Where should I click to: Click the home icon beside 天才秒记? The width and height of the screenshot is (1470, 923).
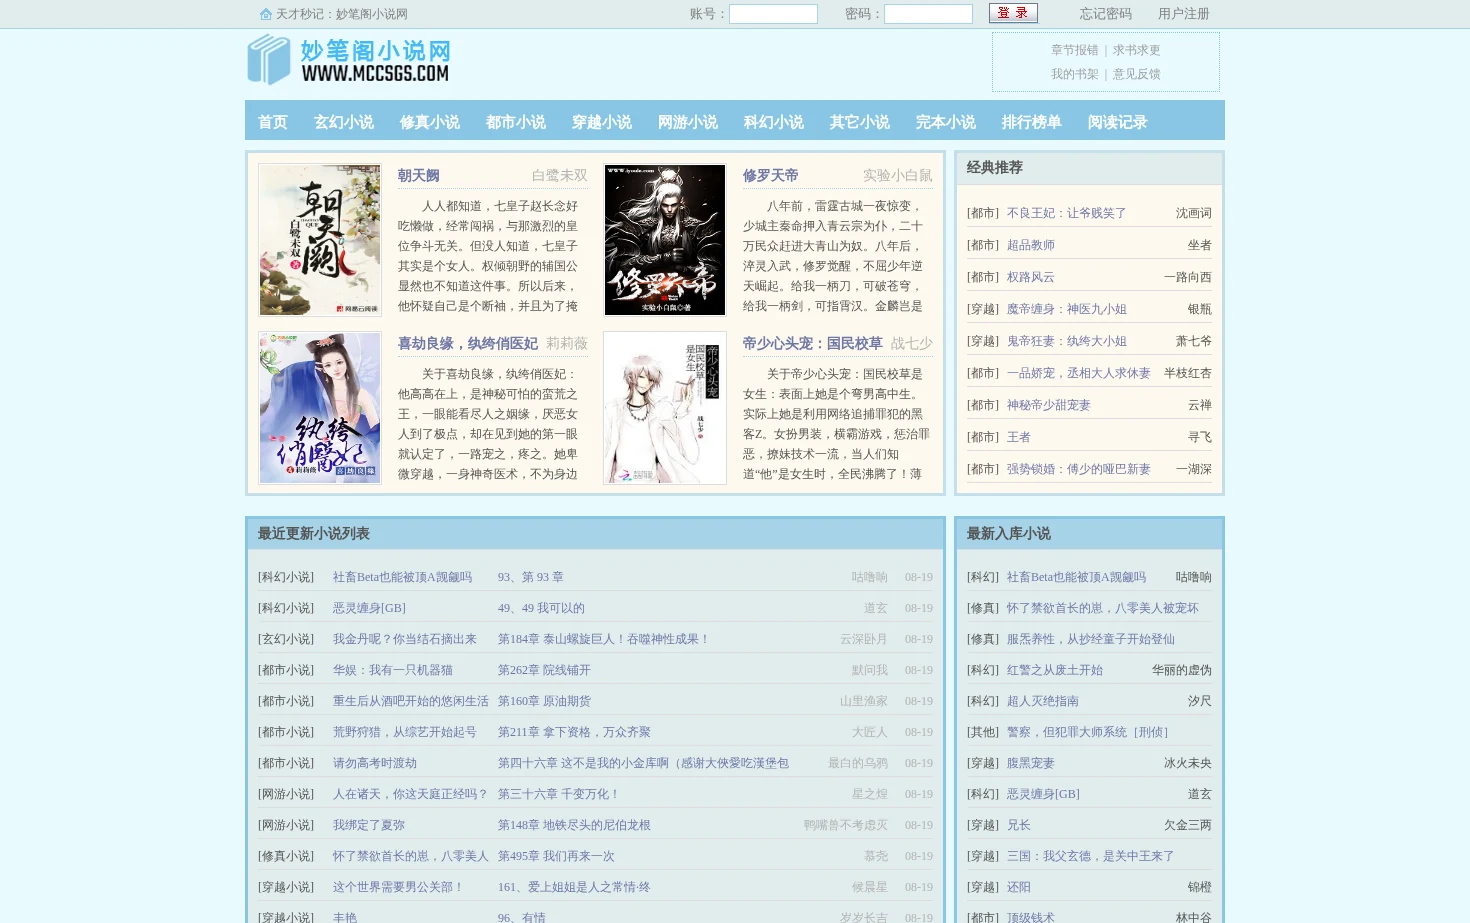click(265, 14)
